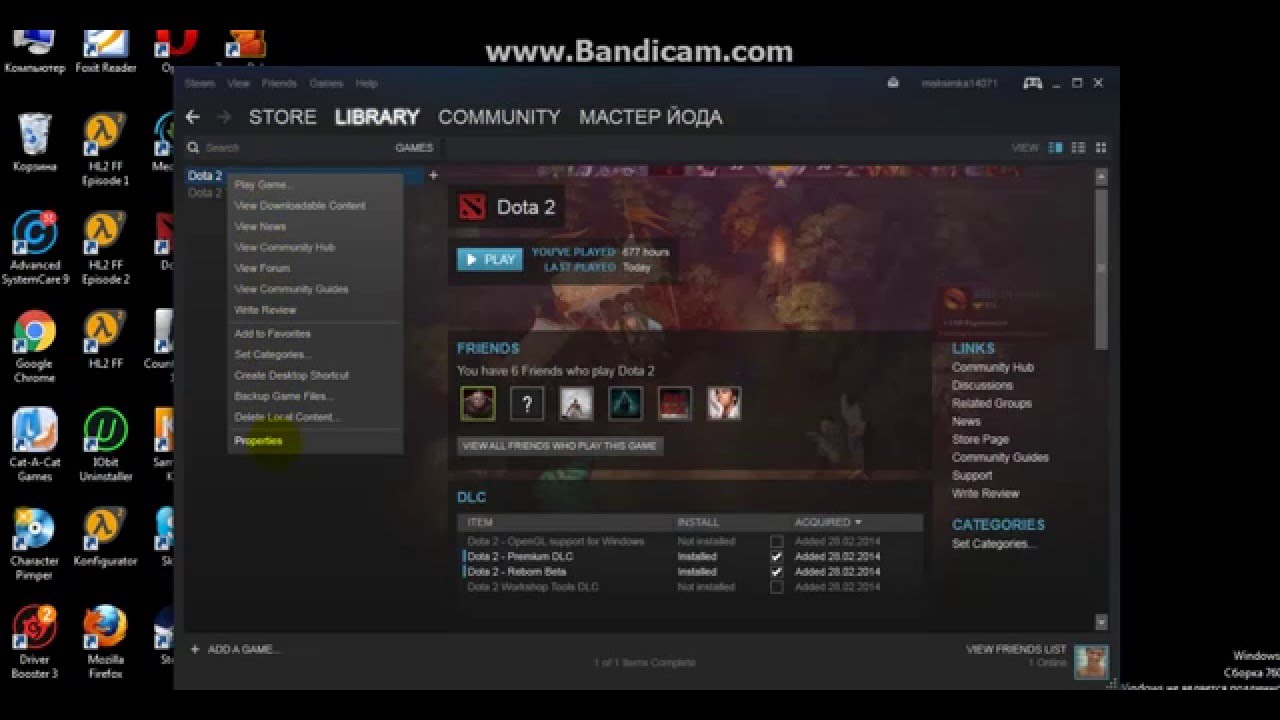1280x720 pixels.
Task: Open the Games menu in menu bar
Action: (x=326, y=83)
